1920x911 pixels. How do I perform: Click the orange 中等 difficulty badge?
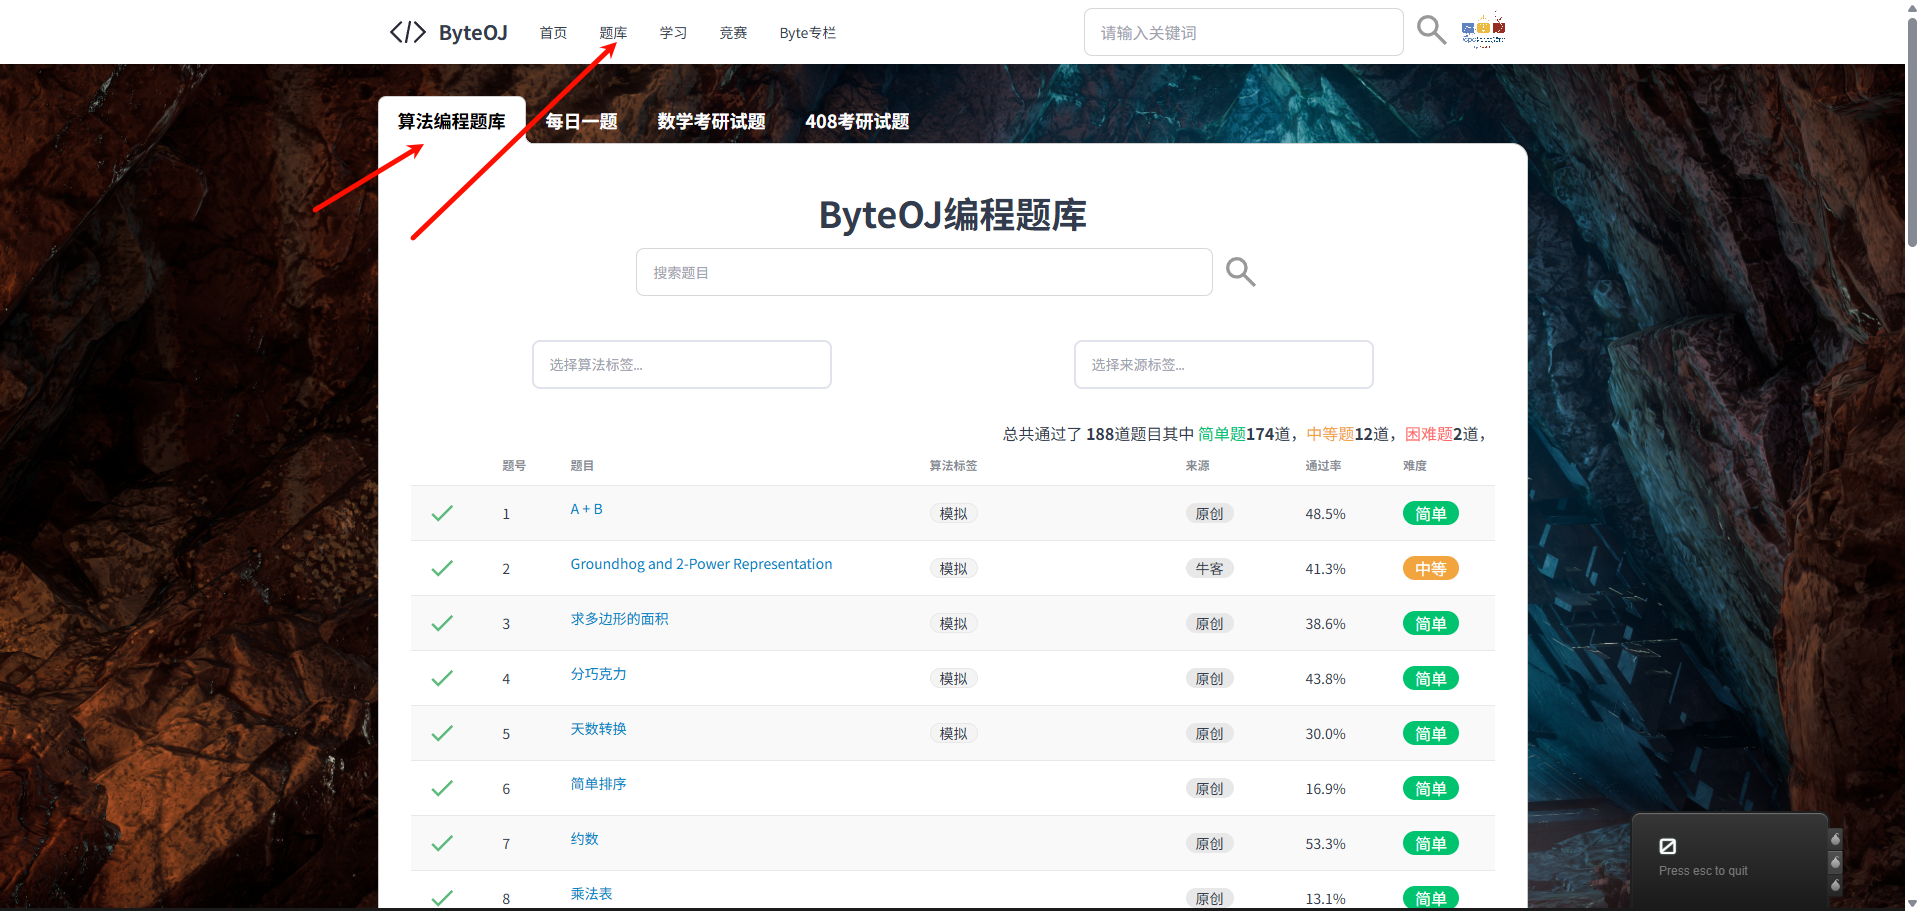point(1430,568)
